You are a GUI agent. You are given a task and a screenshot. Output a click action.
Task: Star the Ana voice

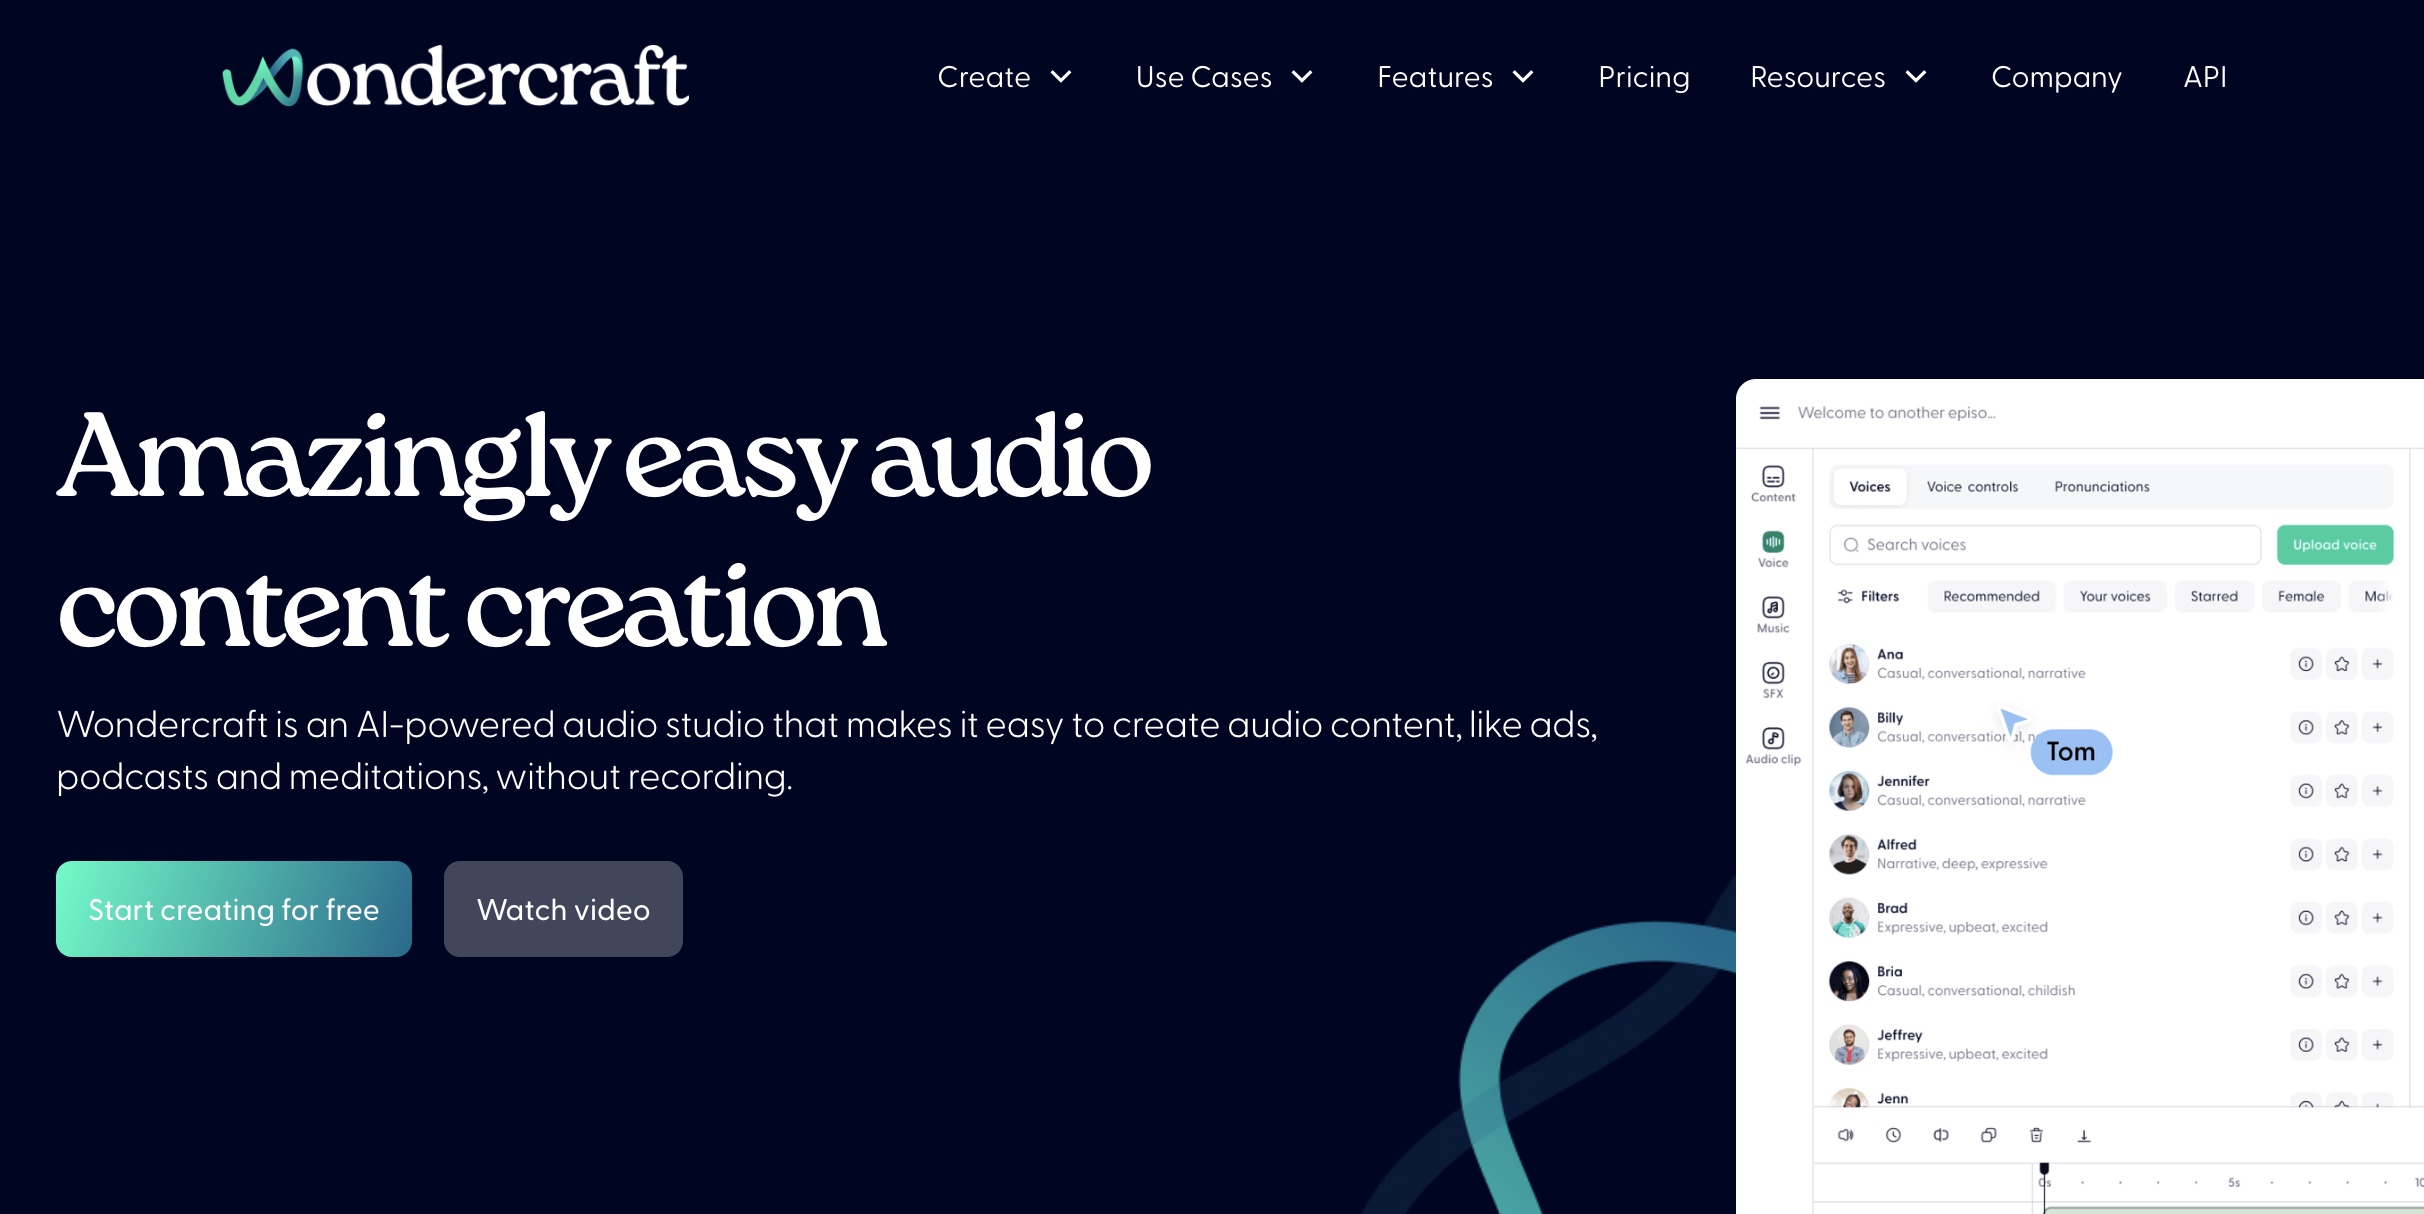[x=2341, y=664]
